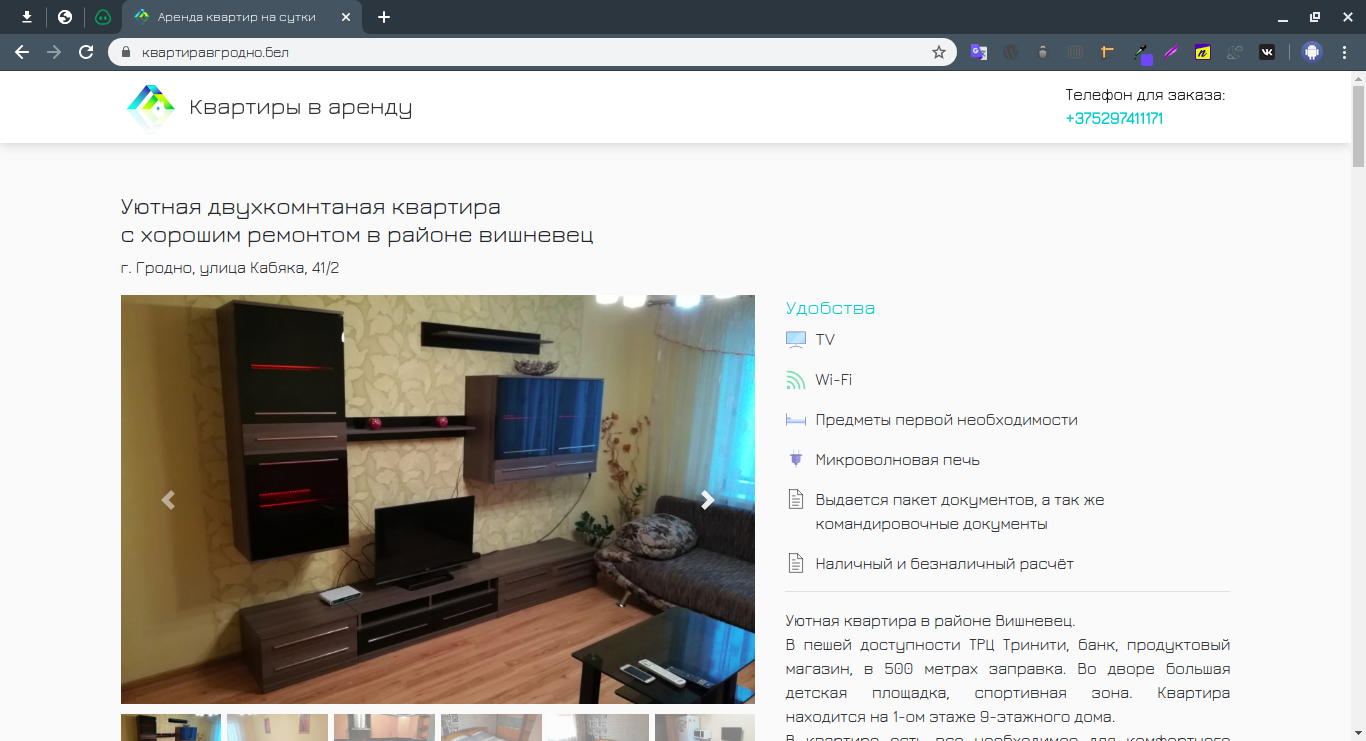Show the previous apartment photo
The width and height of the screenshot is (1366, 741).
coord(168,500)
